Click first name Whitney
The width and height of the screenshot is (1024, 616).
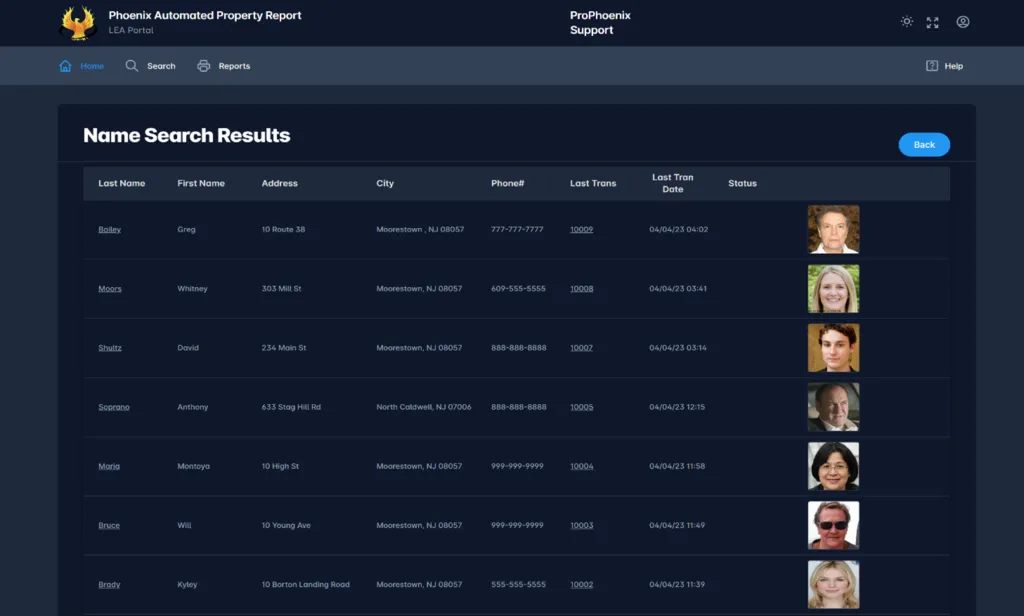pos(192,289)
